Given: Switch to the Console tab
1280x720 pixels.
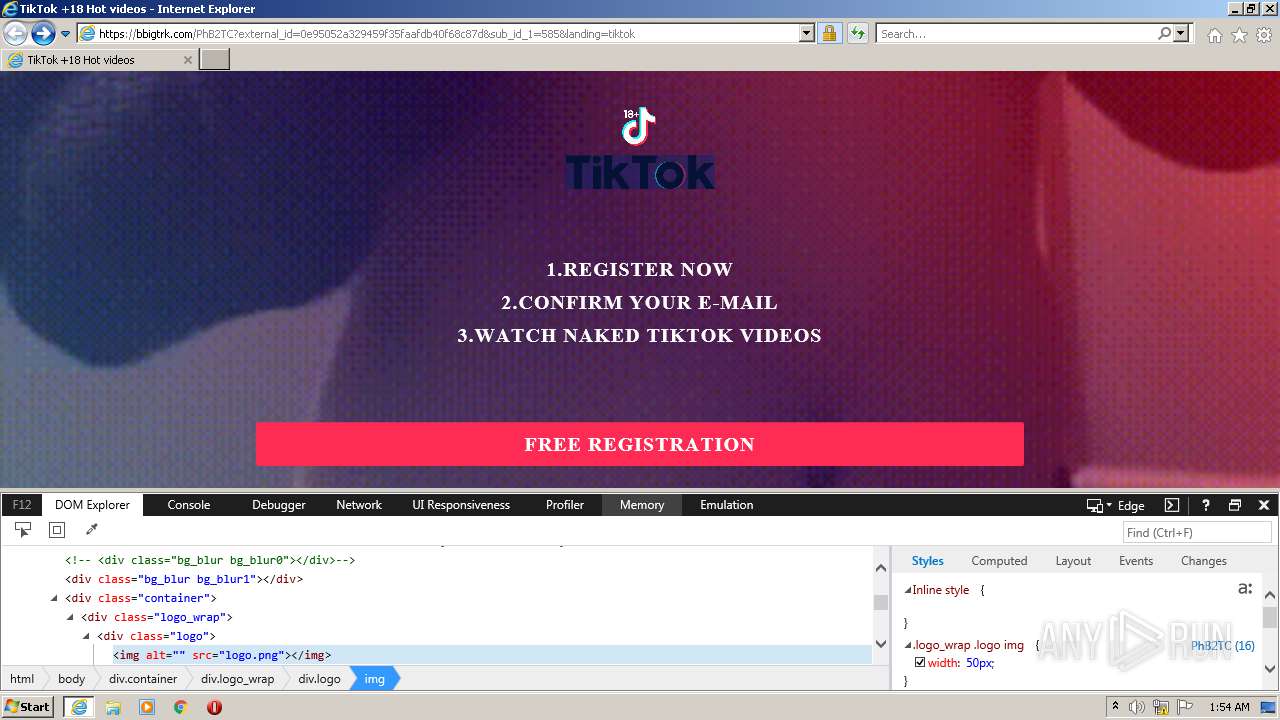Looking at the screenshot, I should pos(189,505).
